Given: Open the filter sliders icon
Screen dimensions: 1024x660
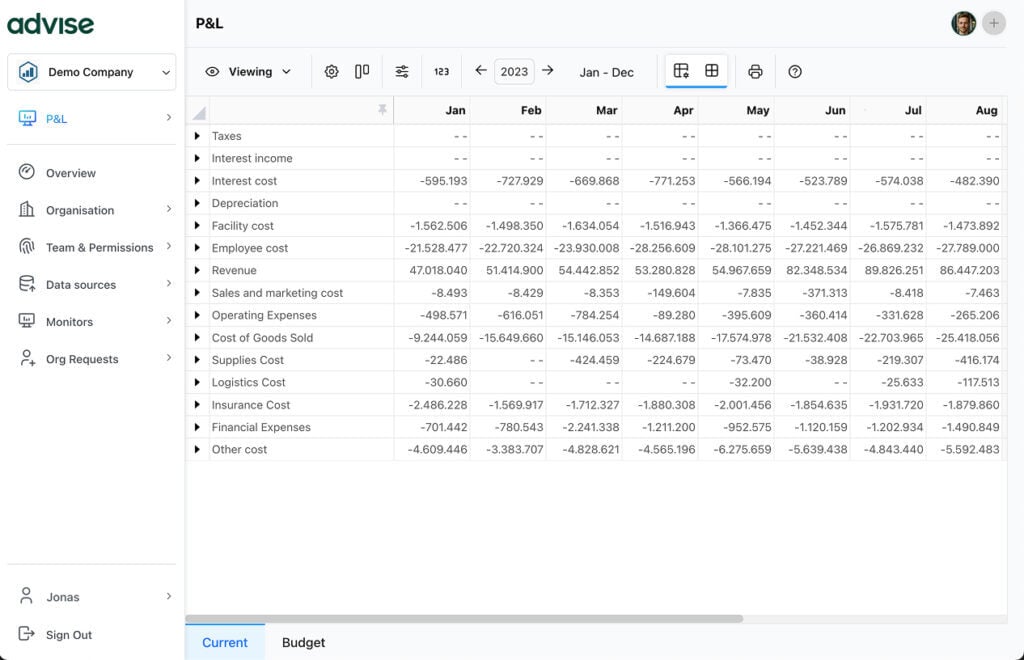Looking at the screenshot, I should click(x=402, y=72).
